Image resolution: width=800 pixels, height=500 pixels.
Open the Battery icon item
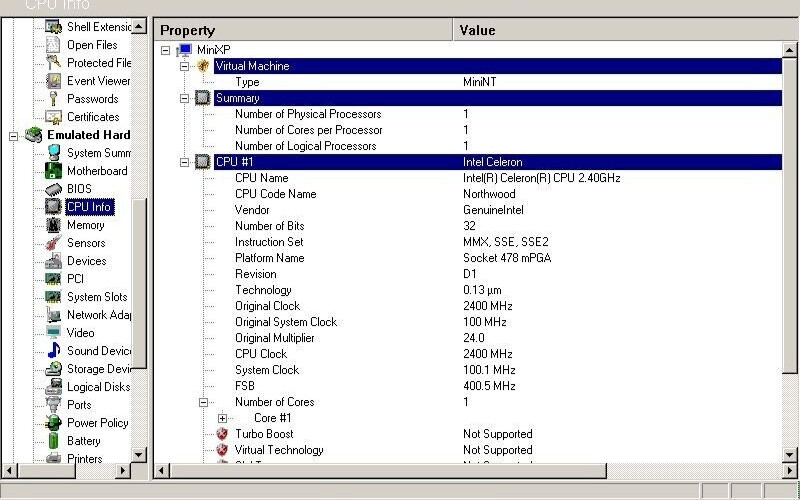[54, 441]
